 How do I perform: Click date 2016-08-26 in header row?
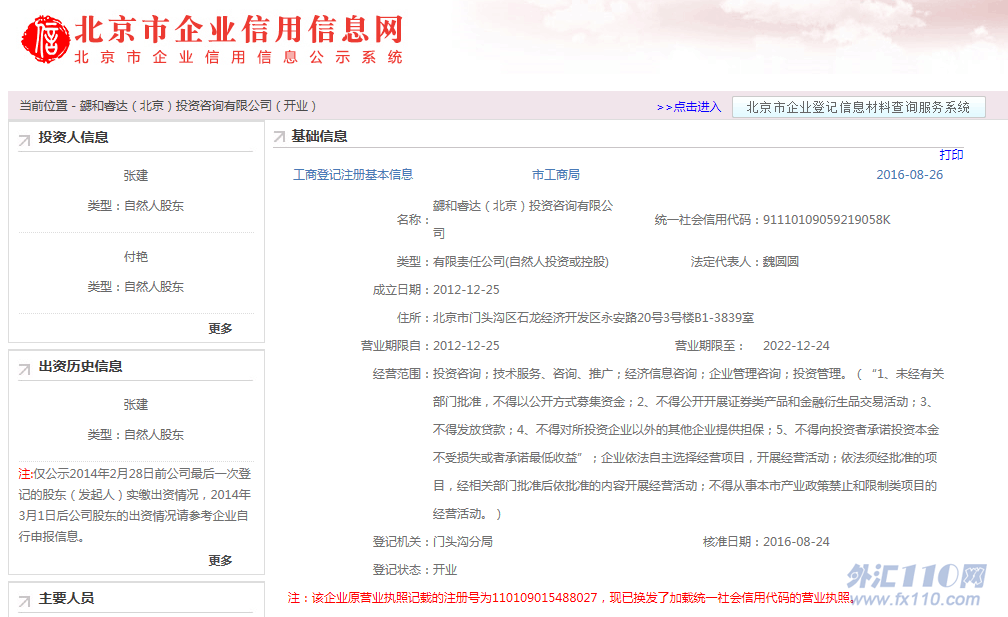coord(910,175)
